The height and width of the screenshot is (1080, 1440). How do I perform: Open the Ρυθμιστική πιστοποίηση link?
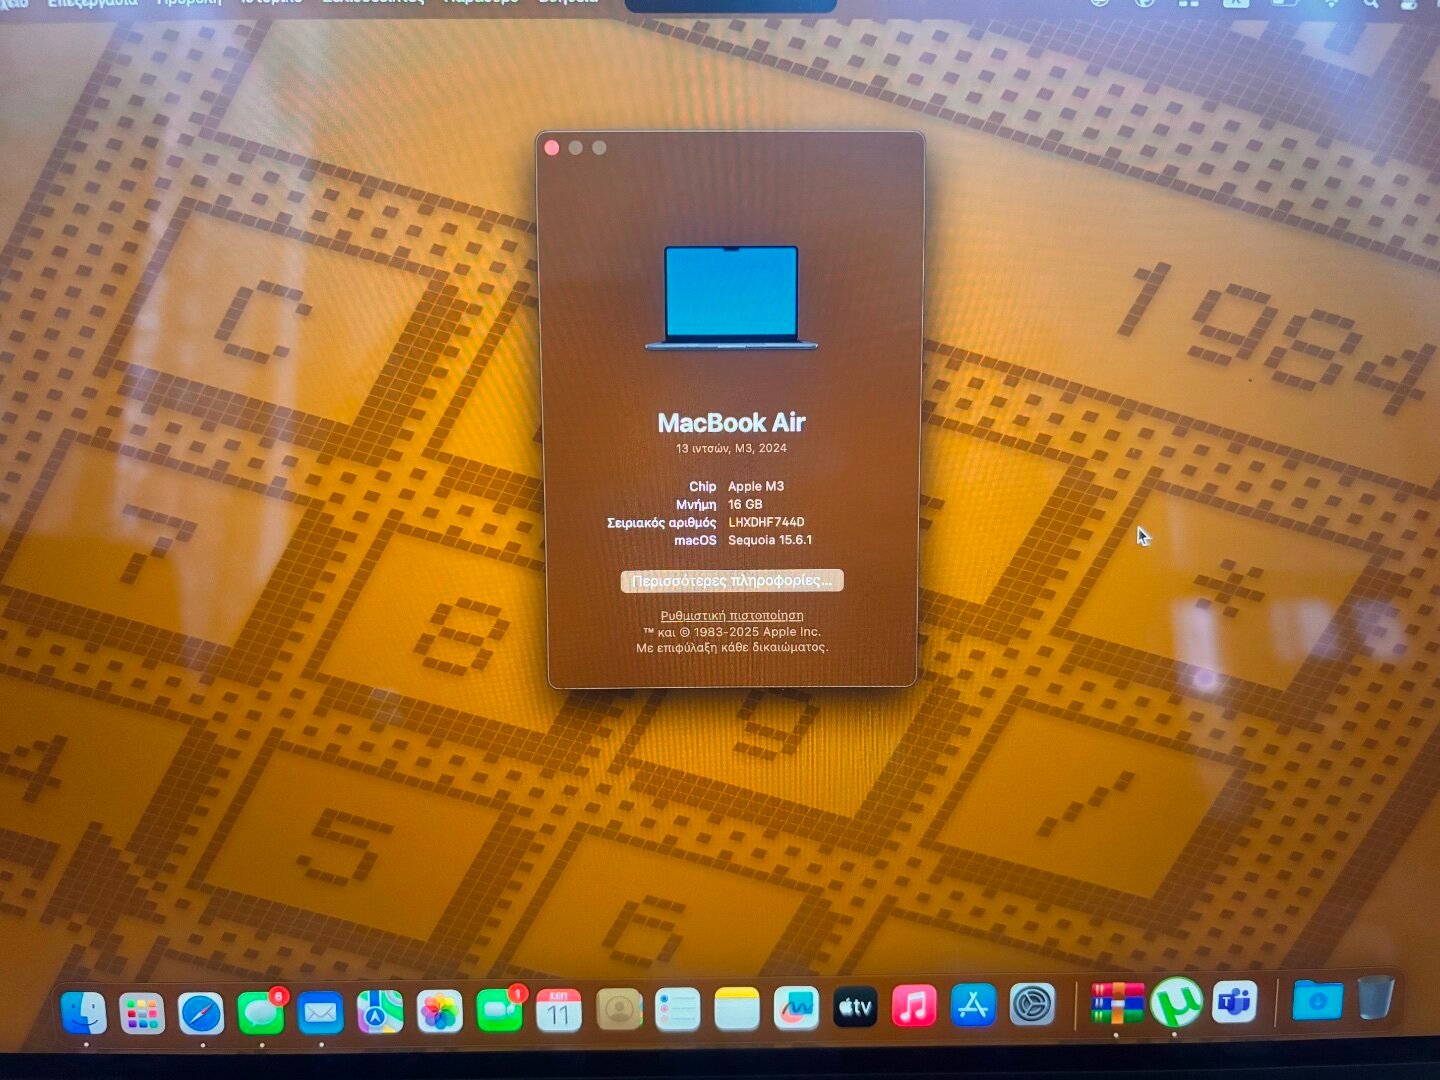pyautogui.click(x=732, y=615)
